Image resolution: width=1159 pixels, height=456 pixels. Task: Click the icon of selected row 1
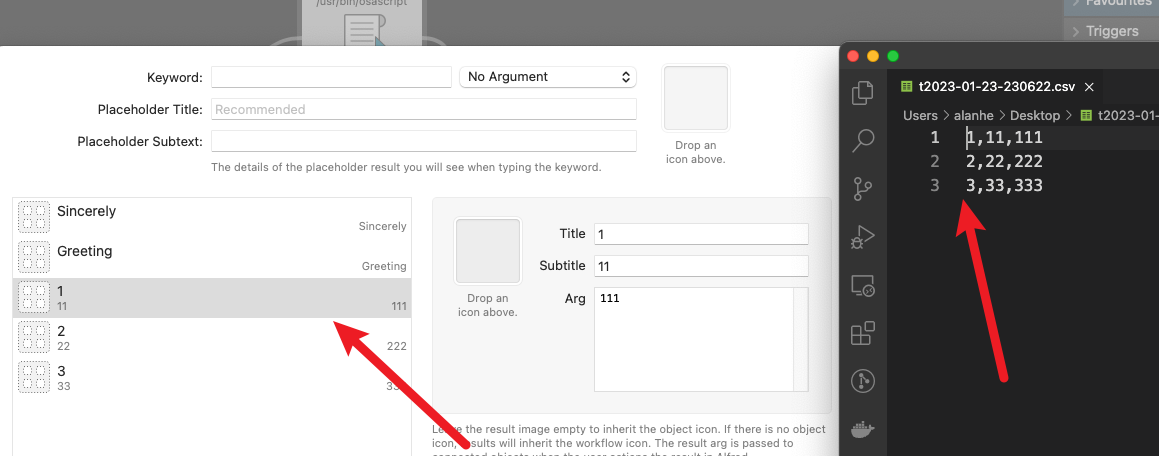(x=33, y=298)
